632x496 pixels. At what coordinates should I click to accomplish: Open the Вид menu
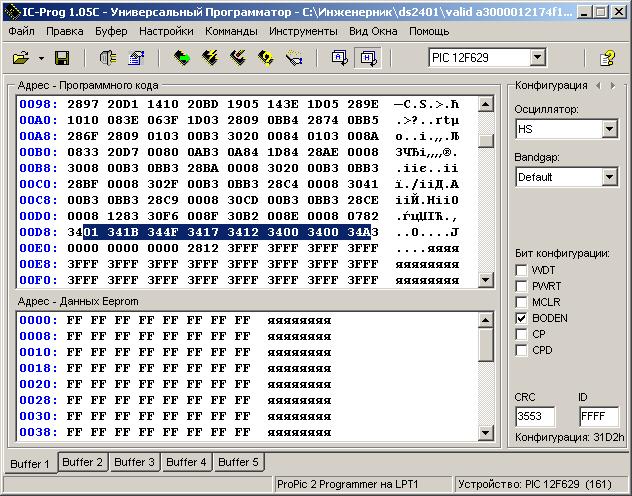(x=357, y=31)
